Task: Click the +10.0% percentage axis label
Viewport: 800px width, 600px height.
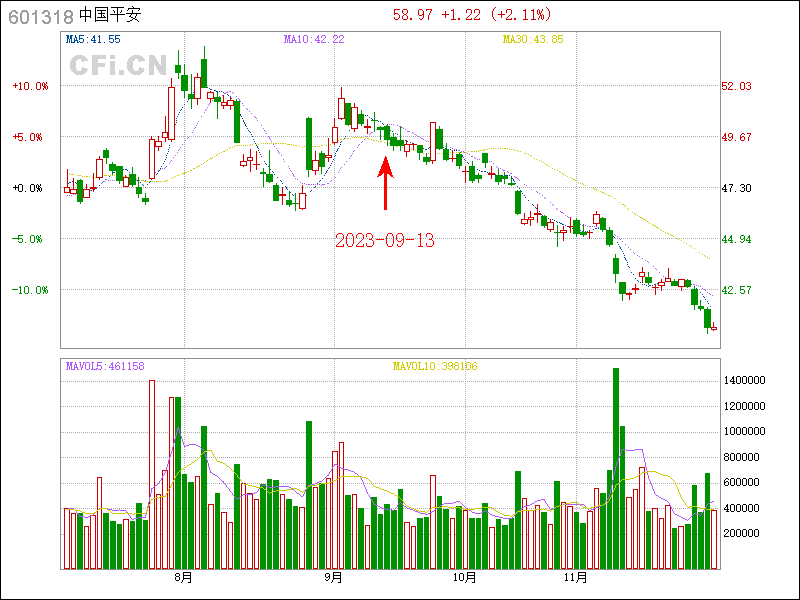Action: (x=30, y=87)
